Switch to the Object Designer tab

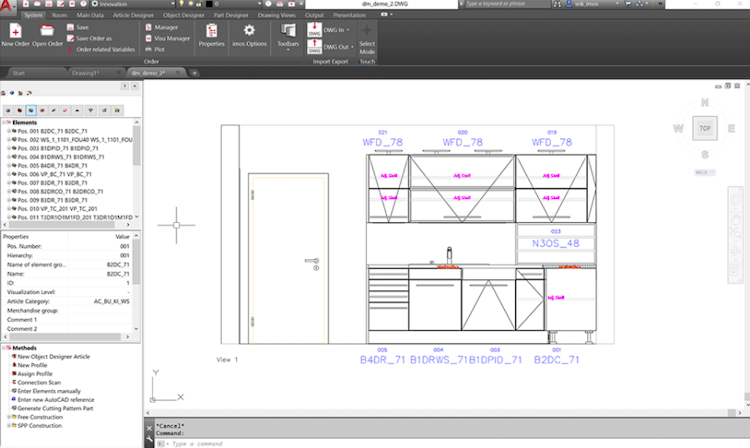coord(184,15)
